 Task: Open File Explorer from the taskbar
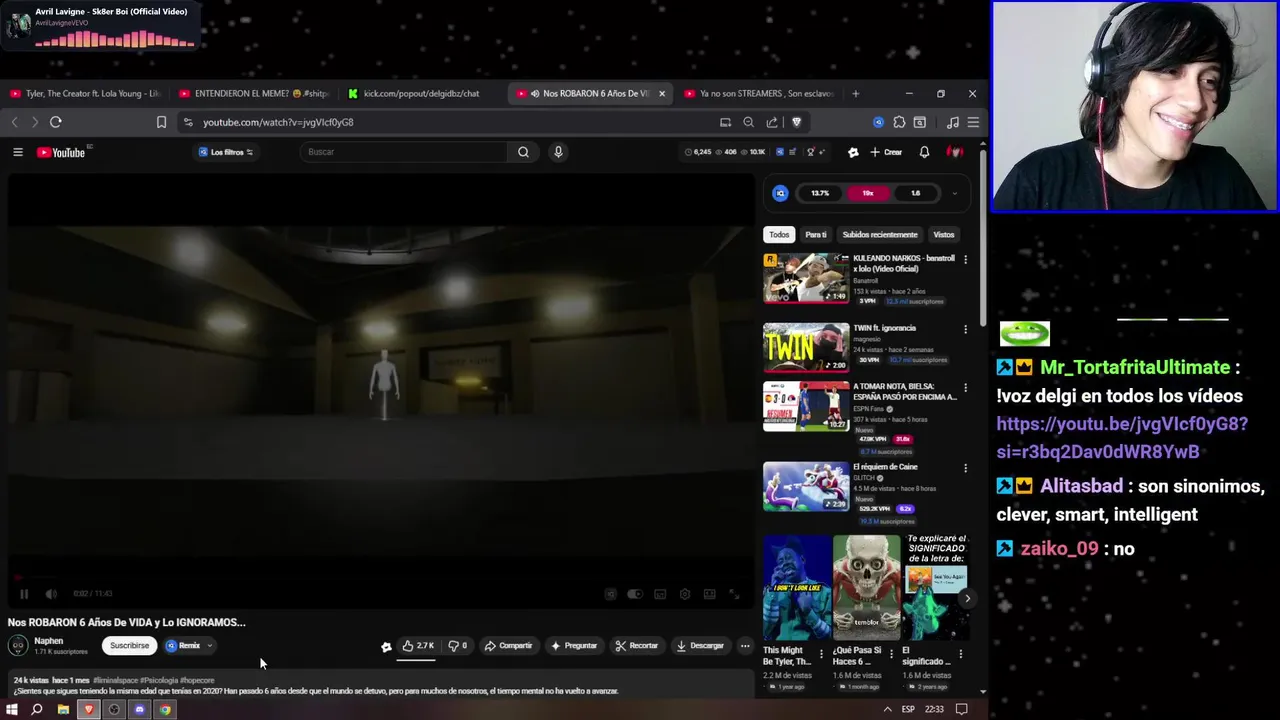(x=63, y=710)
